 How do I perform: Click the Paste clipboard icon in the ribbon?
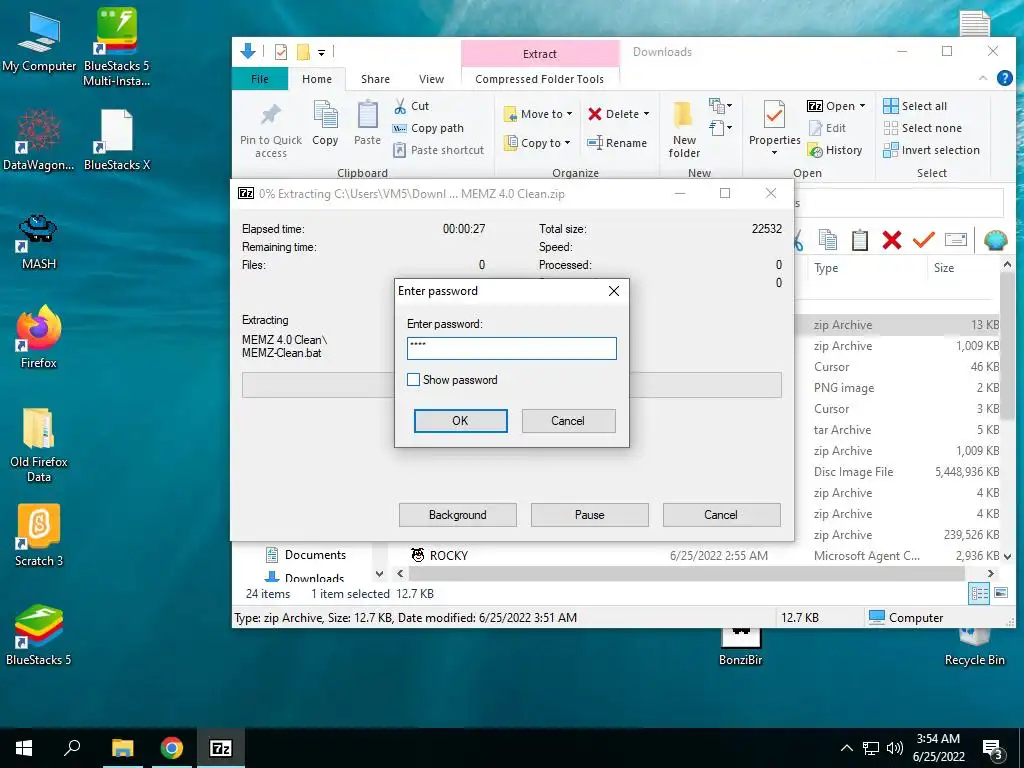tap(367, 115)
